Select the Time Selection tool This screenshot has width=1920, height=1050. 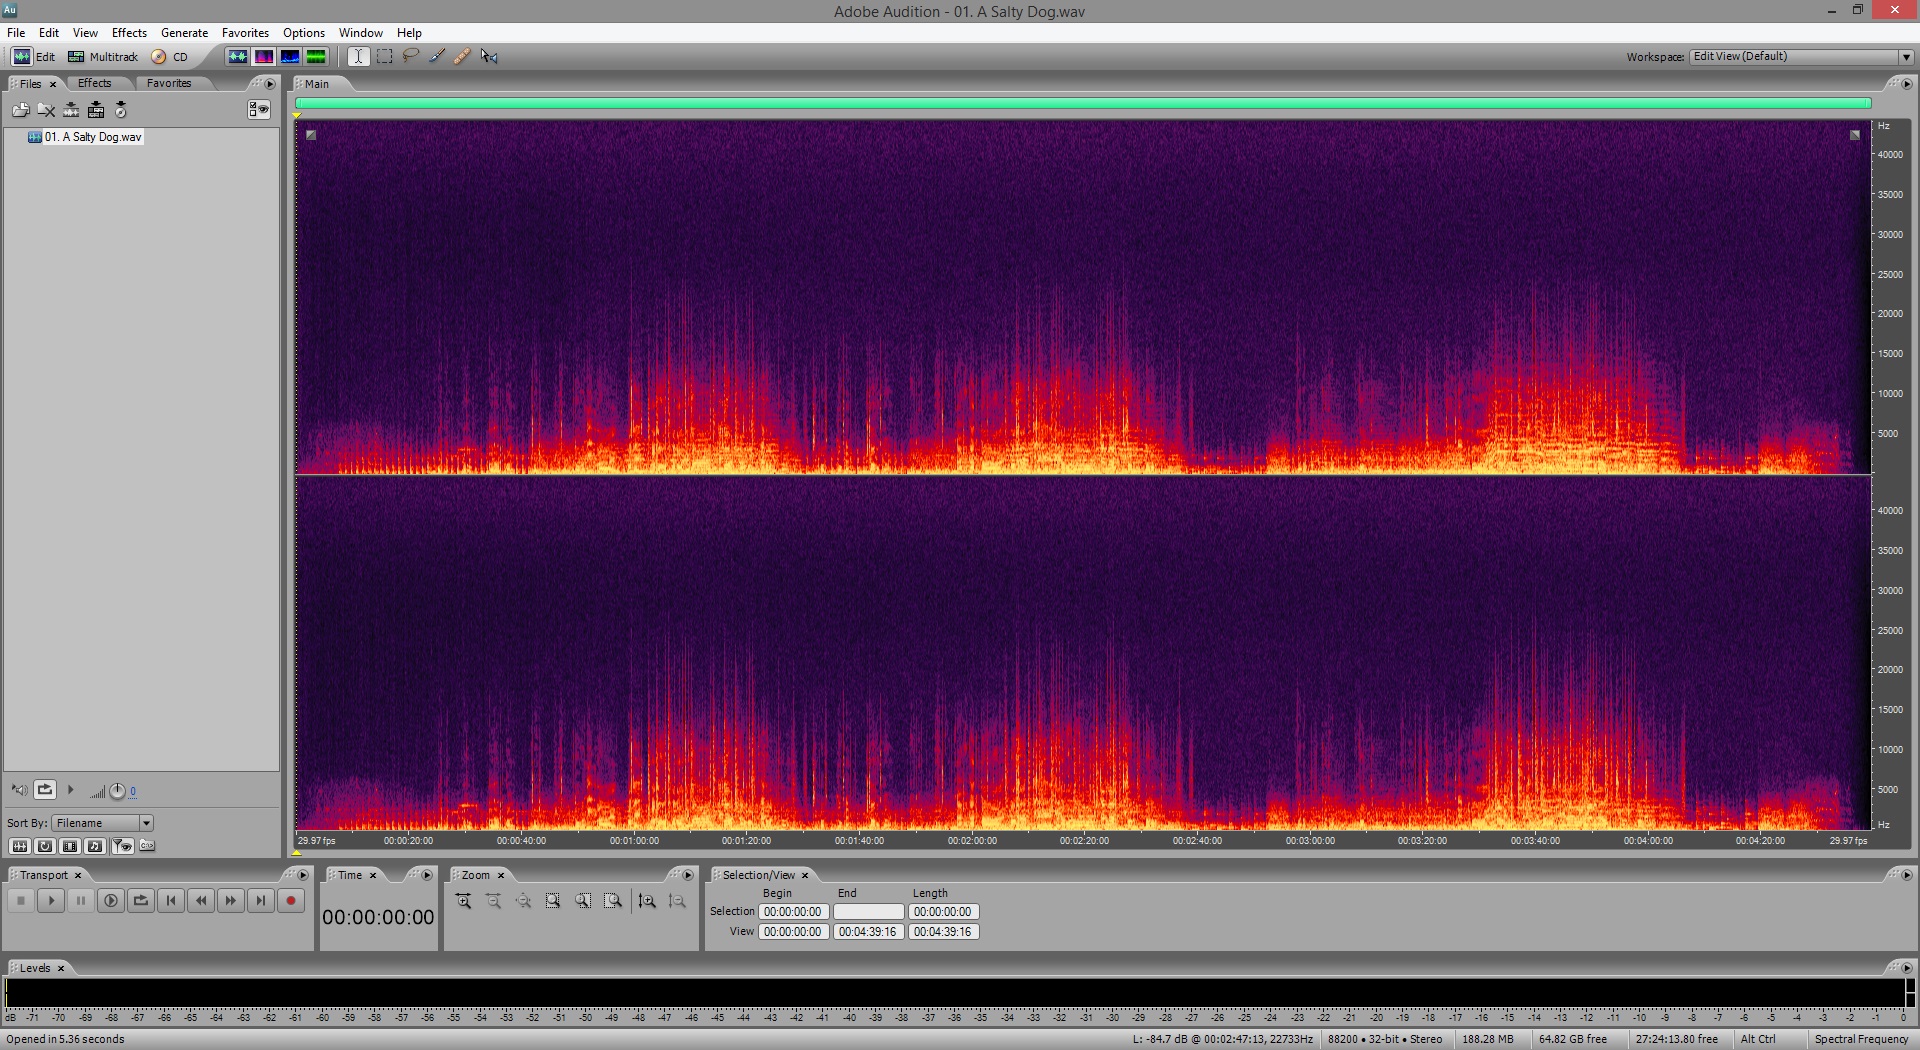click(358, 57)
